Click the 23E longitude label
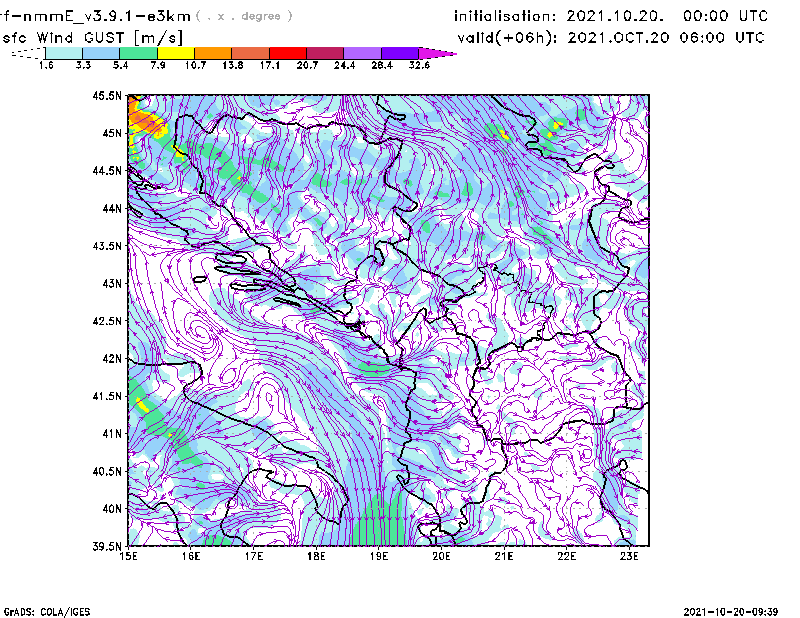The image size is (800, 618). tap(629, 556)
